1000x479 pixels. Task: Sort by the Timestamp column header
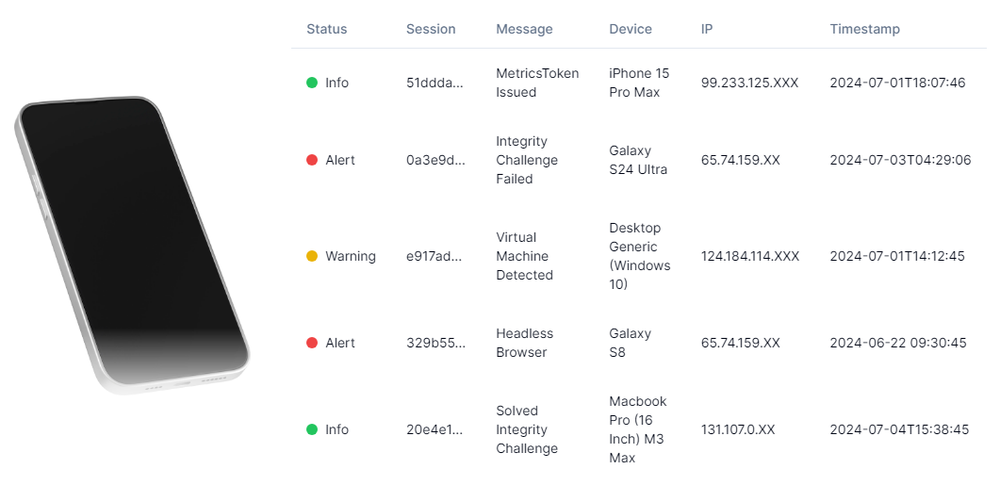[x=865, y=29]
